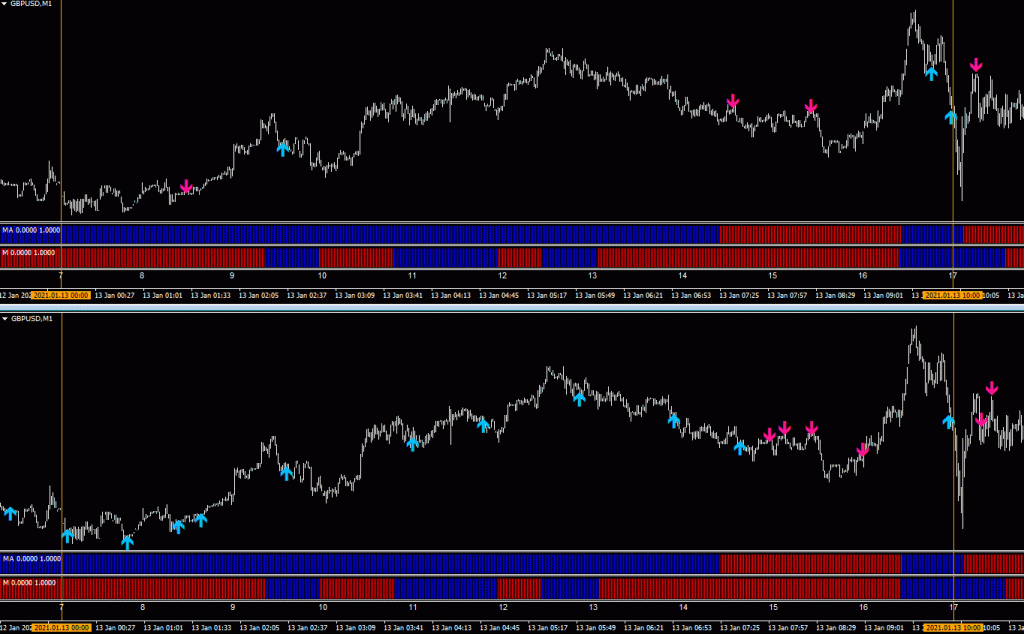Click lower chart time label 13 Jan 03:09
Image resolution: width=1024 pixels, height=634 pixels.
pyautogui.click(x=355, y=627)
